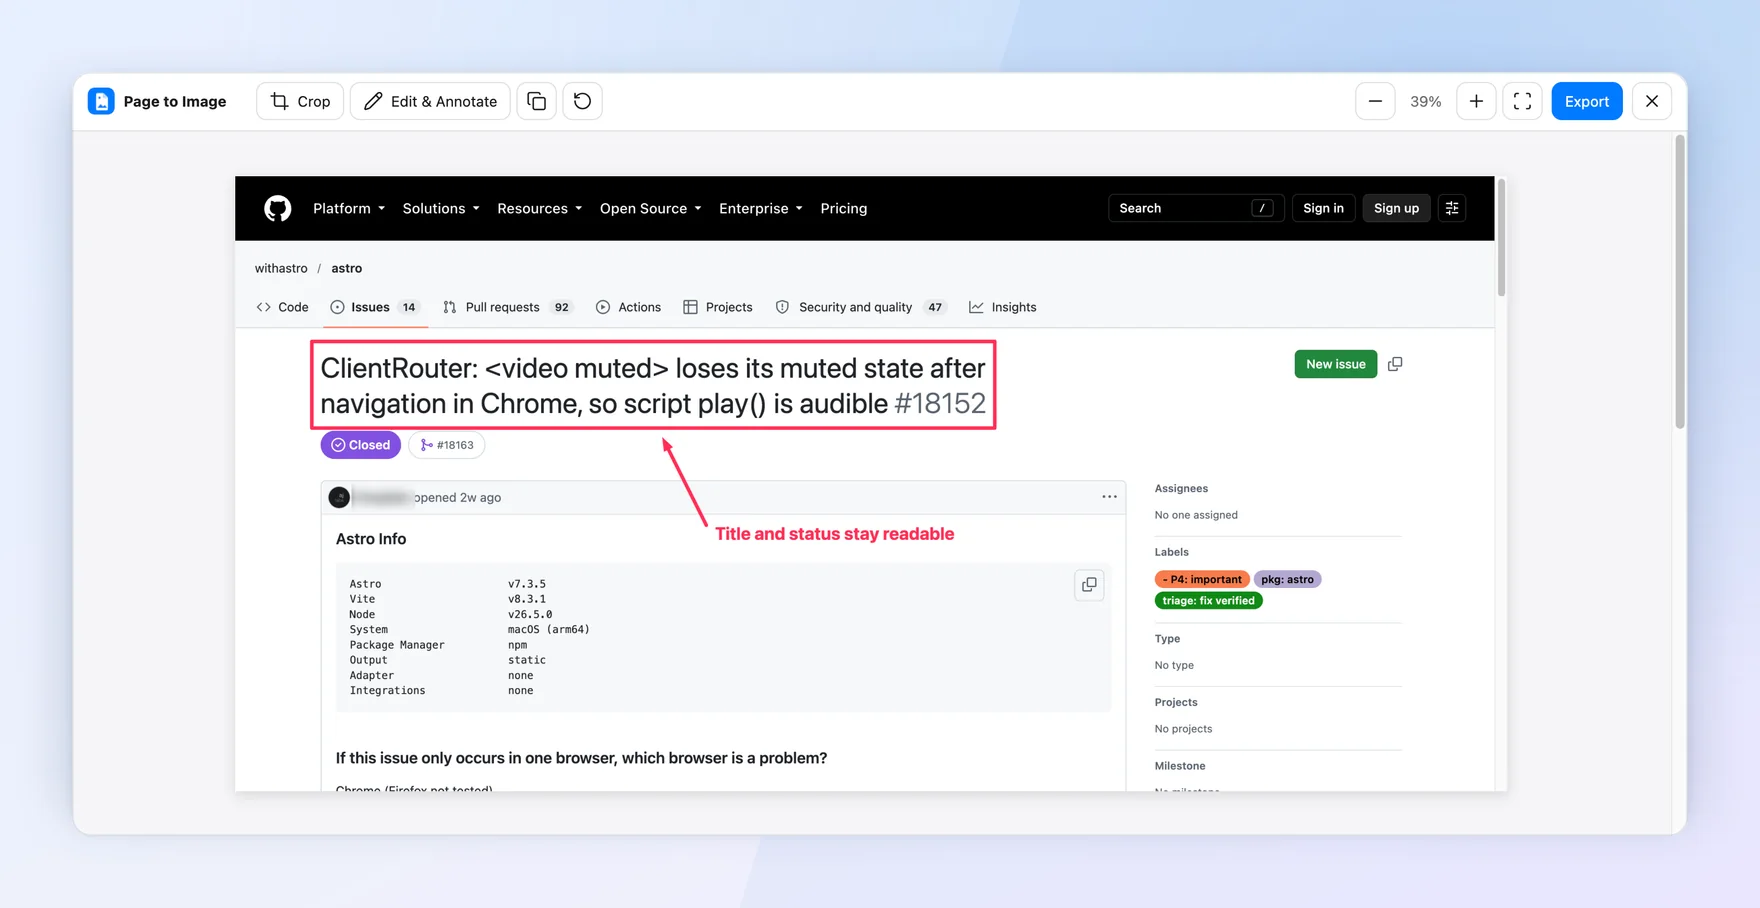Export the captured image
The image size is (1760, 908).
tap(1586, 101)
